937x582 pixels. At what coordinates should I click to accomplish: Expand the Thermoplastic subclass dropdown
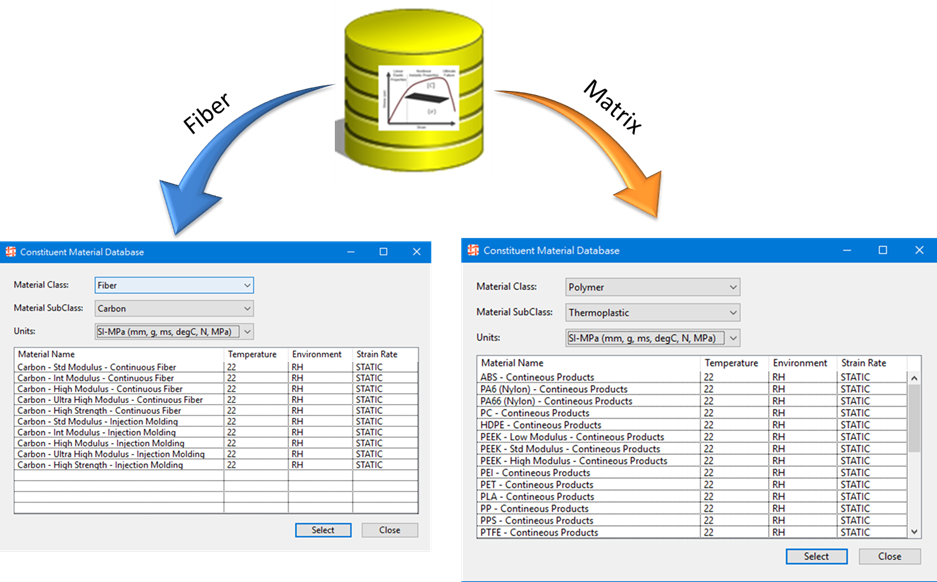point(652,313)
